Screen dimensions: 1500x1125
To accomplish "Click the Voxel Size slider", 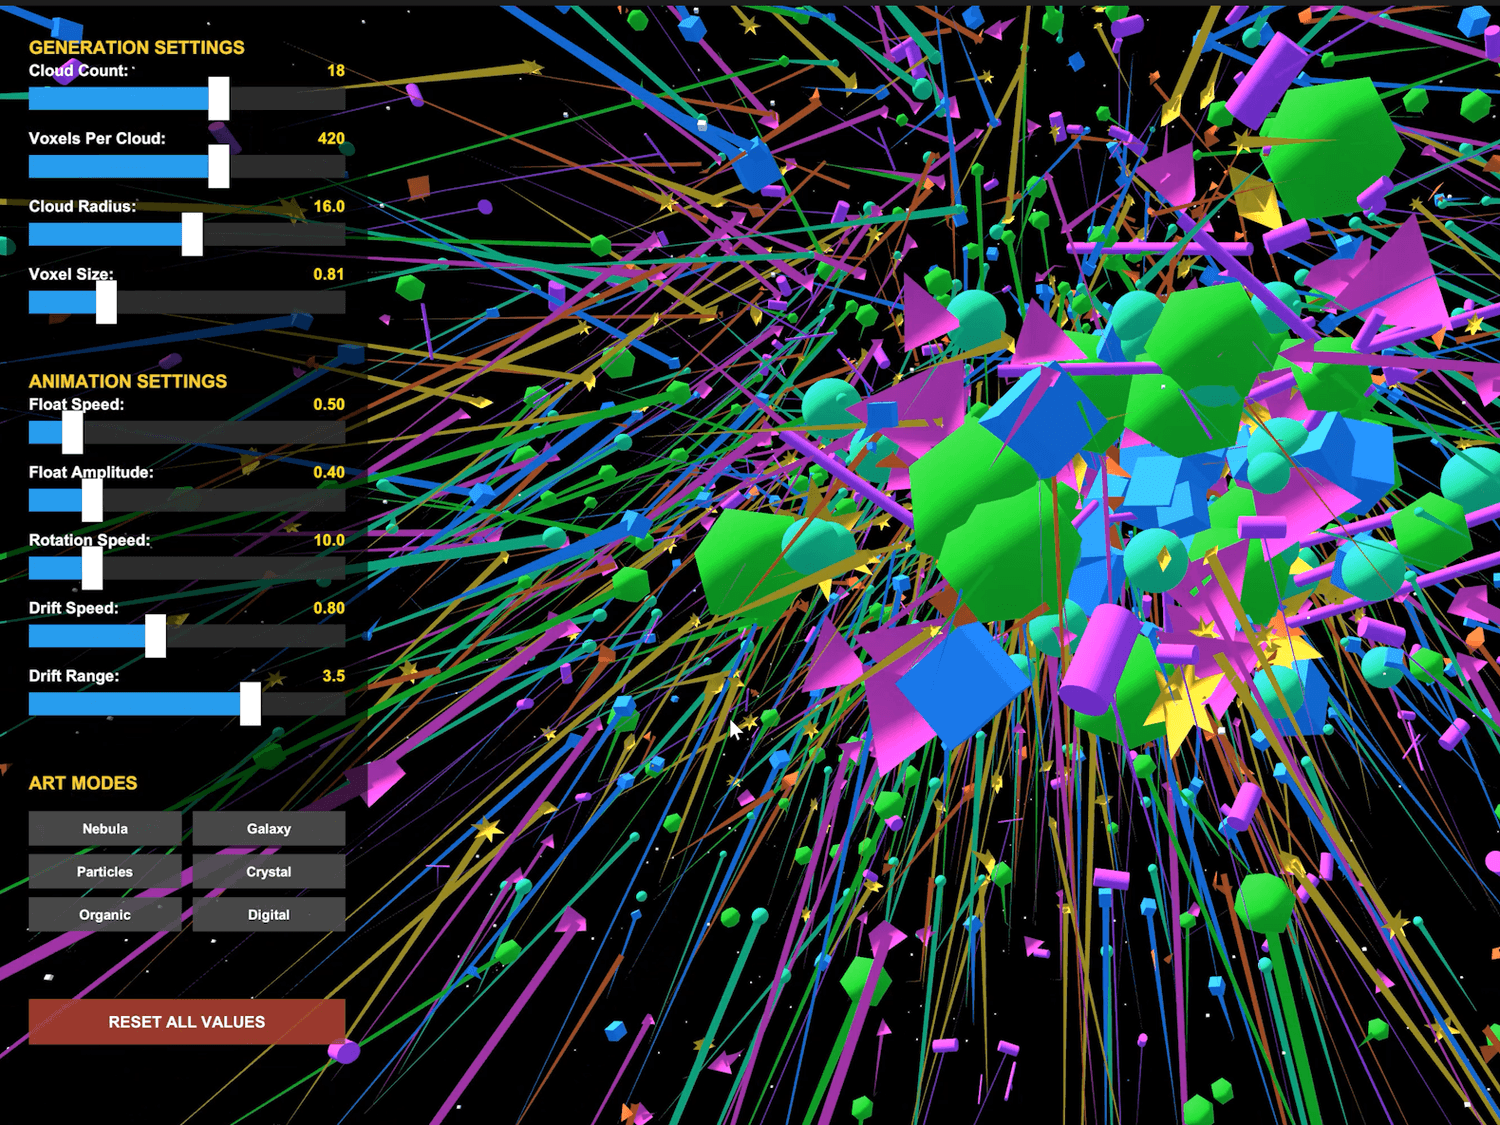I will coord(187,302).
